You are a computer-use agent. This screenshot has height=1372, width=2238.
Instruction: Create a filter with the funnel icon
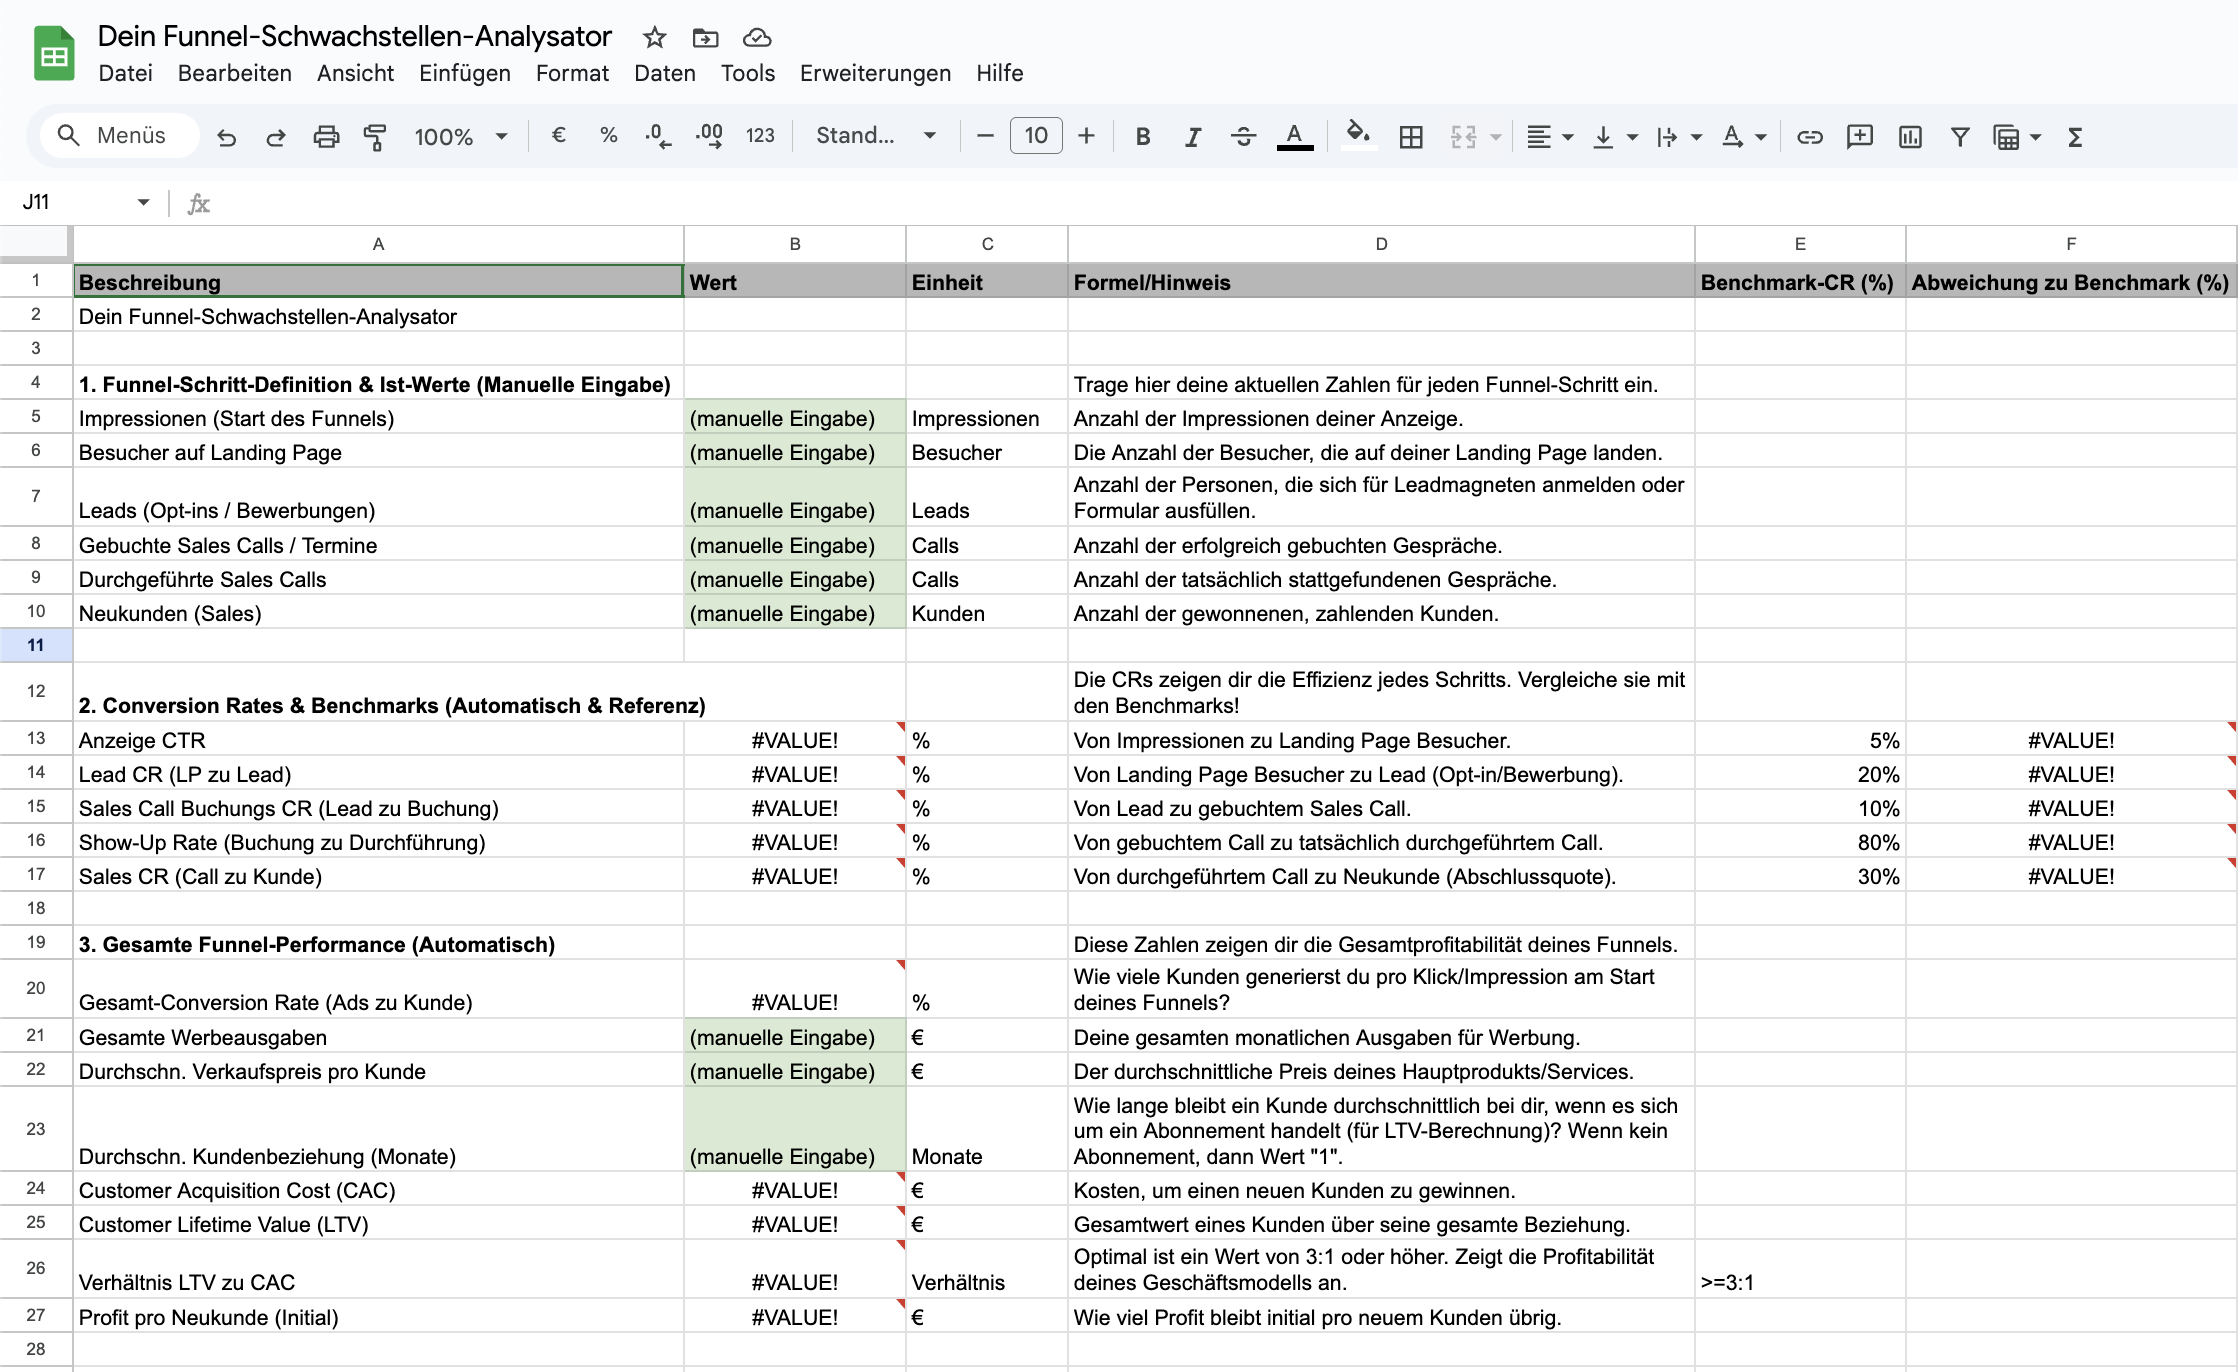(1960, 137)
